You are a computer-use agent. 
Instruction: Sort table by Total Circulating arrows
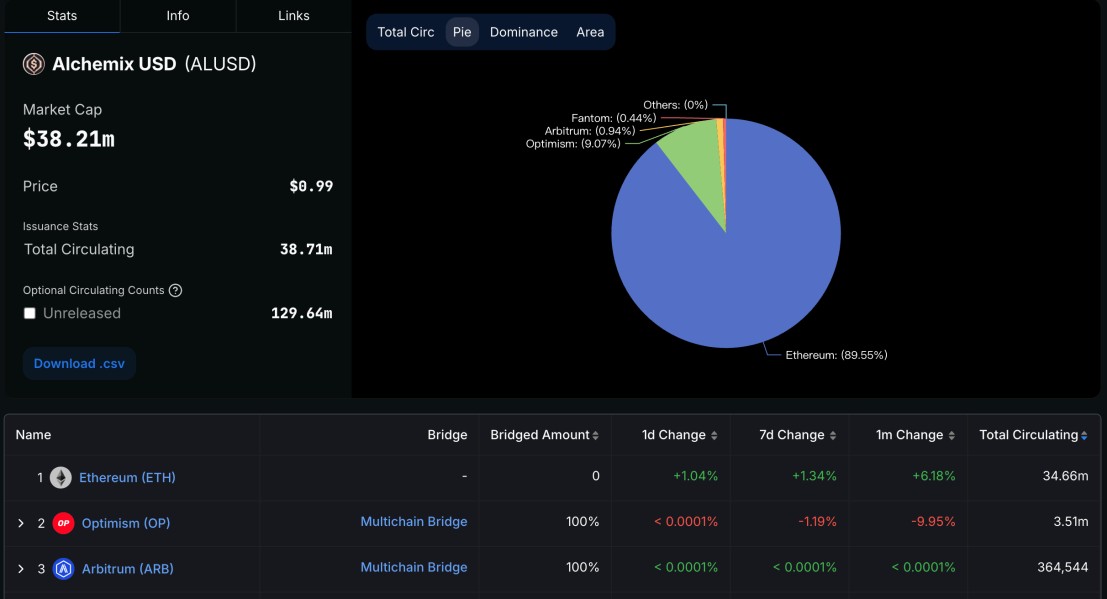1084,436
